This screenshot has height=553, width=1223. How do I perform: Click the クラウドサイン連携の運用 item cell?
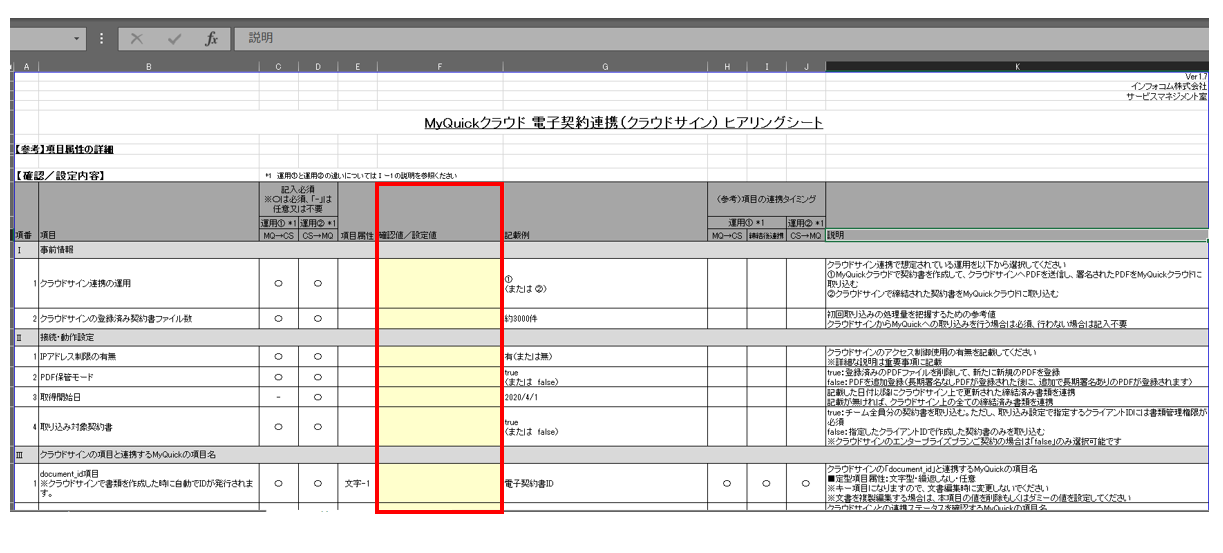click(148, 283)
